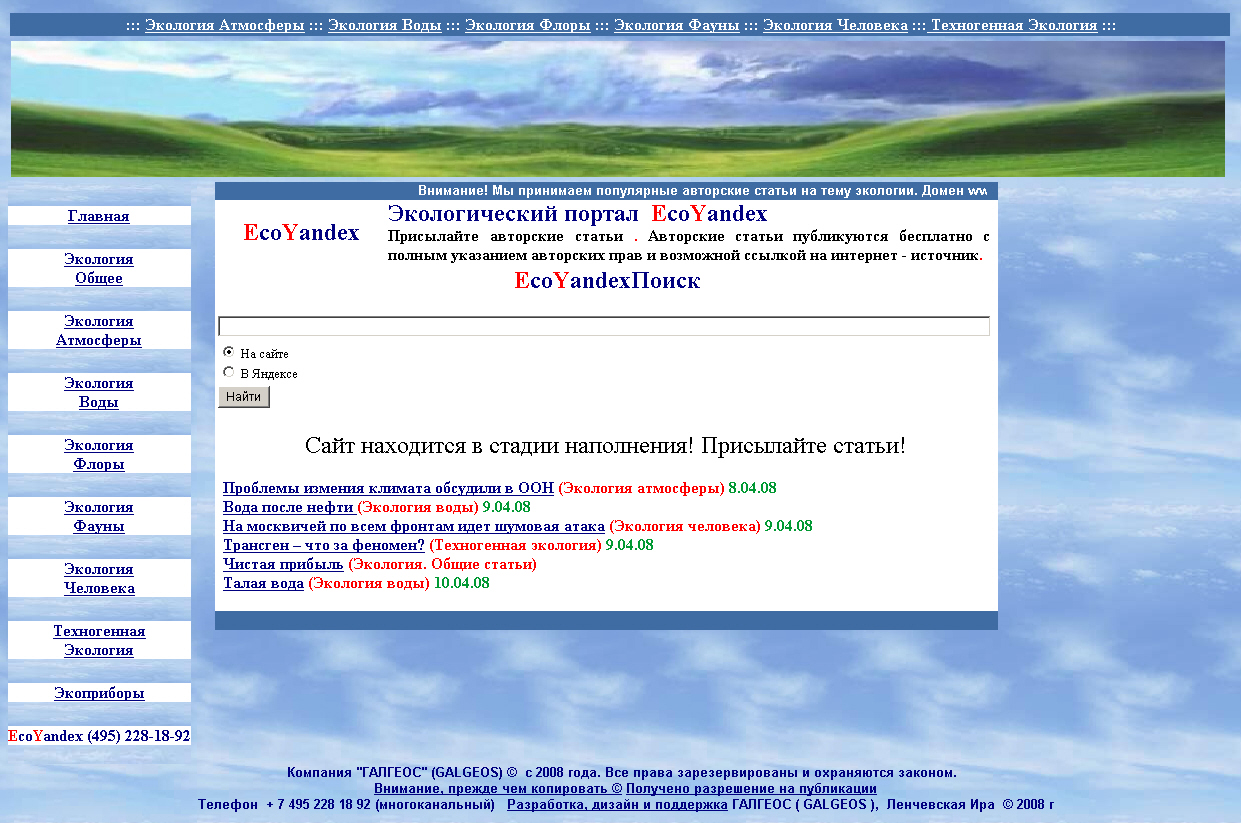The width and height of the screenshot is (1241, 823).
Task: Open "Экология Воды" sidebar section
Action: [99, 391]
